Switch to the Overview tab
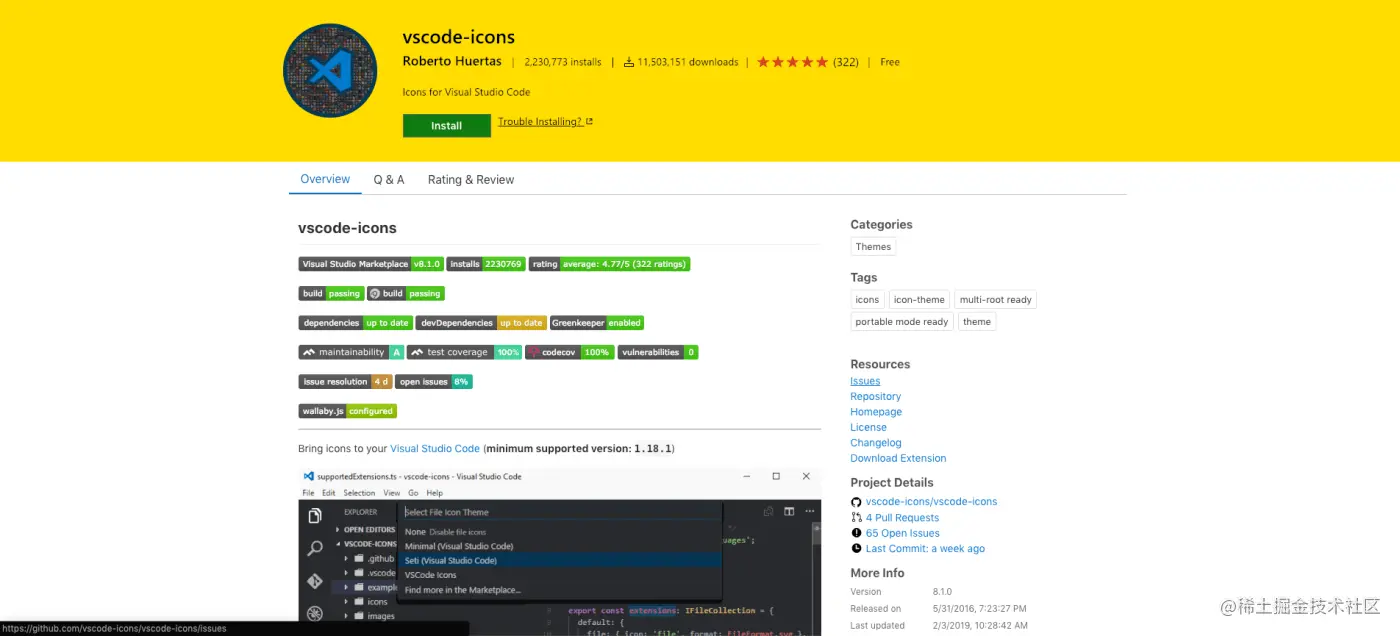 pyautogui.click(x=325, y=179)
